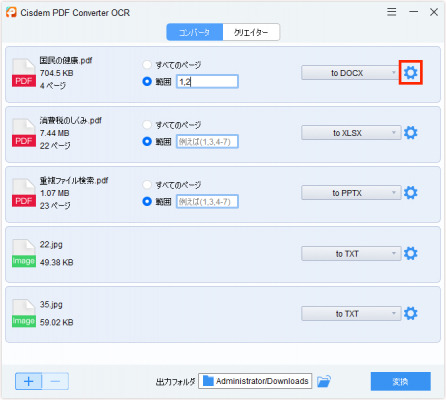446x400 pixels.
Task: Open settings gear next to to XLSX
Action: pyautogui.click(x=410, y=133)
